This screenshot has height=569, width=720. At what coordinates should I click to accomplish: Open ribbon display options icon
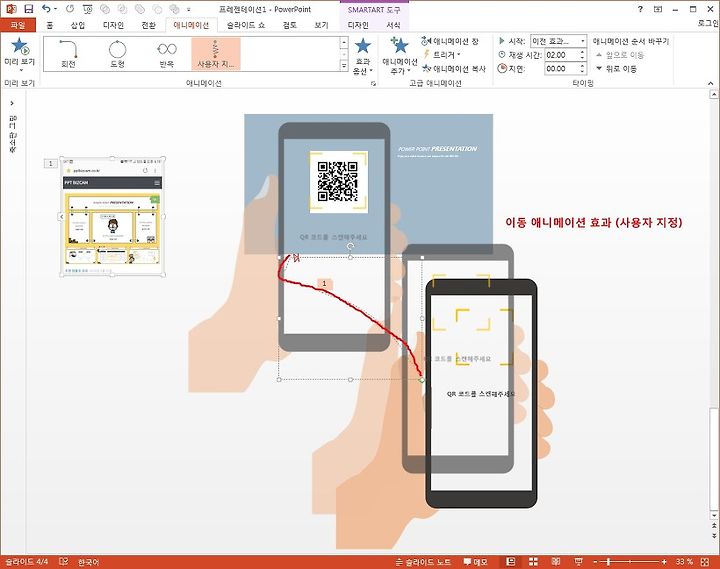click(x=658, y=9)
